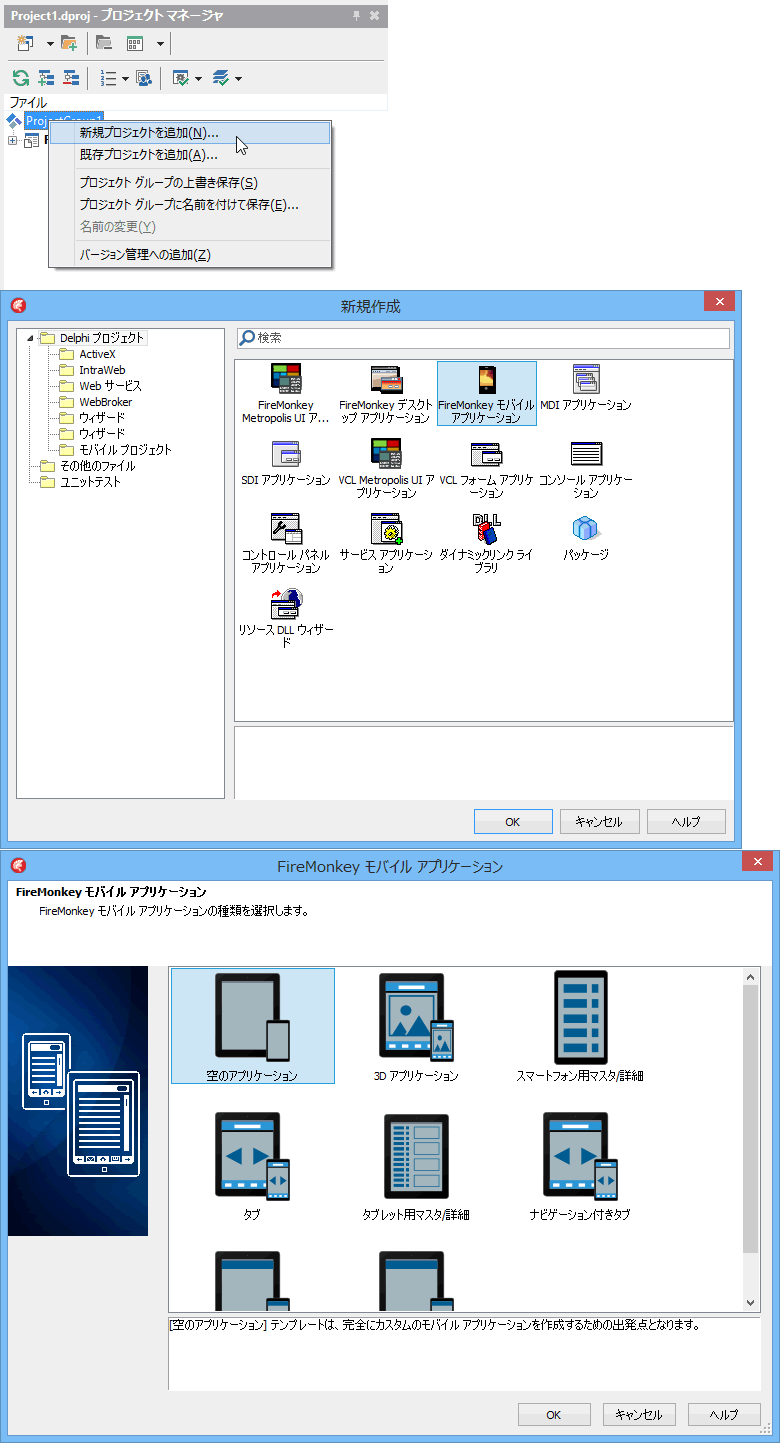Choose 既存プロジェクトを追加 from context menu
Viewport: 780px width, 1443px height.
[149, 155]
